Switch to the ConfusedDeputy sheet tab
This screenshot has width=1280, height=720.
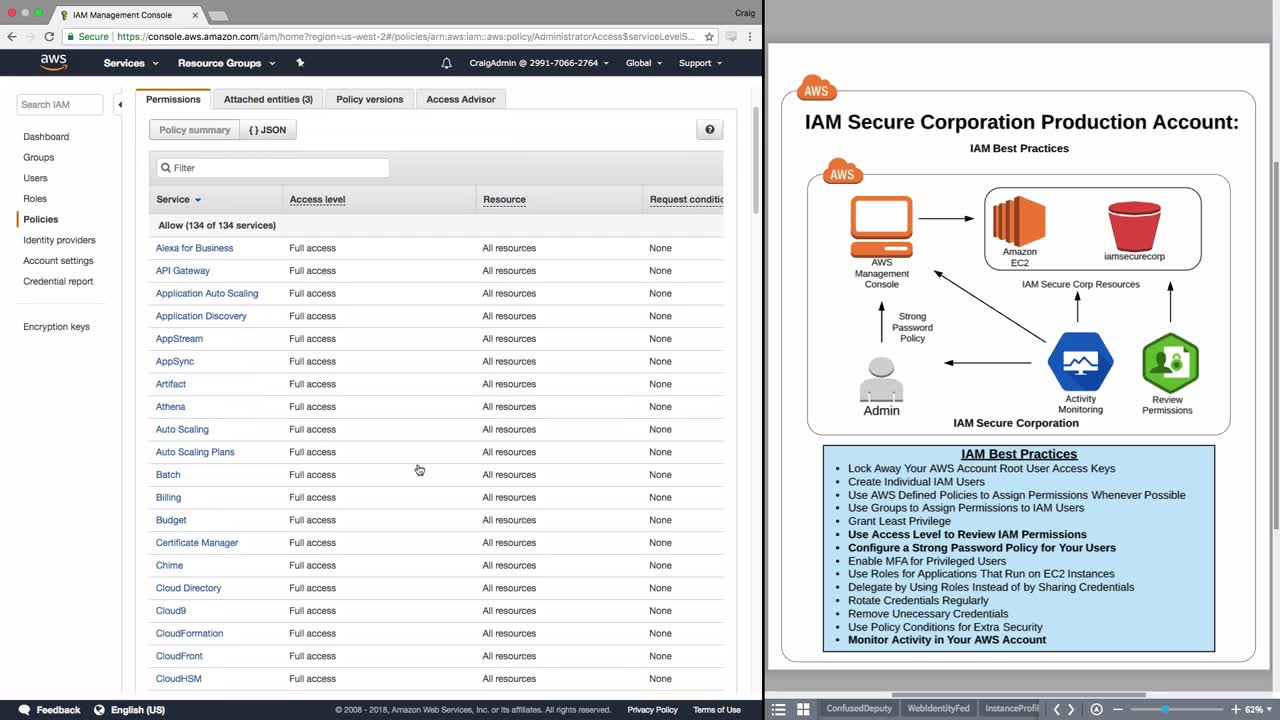tap(859, 709)
